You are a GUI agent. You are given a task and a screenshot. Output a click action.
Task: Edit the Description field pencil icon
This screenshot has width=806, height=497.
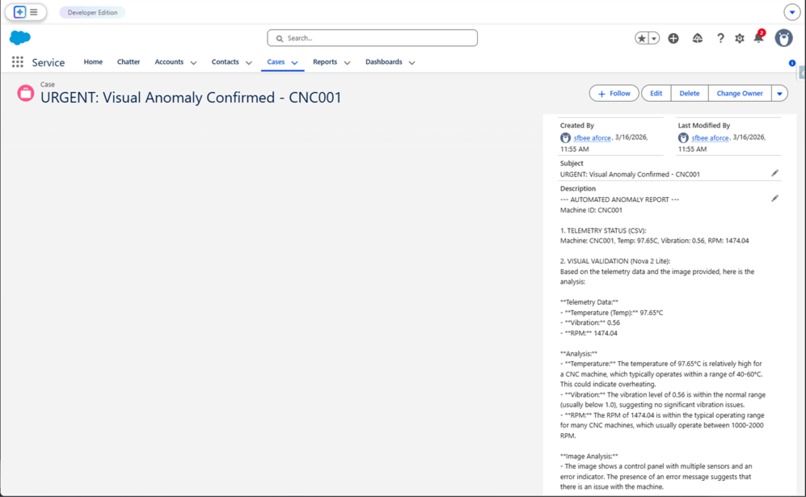775,198
